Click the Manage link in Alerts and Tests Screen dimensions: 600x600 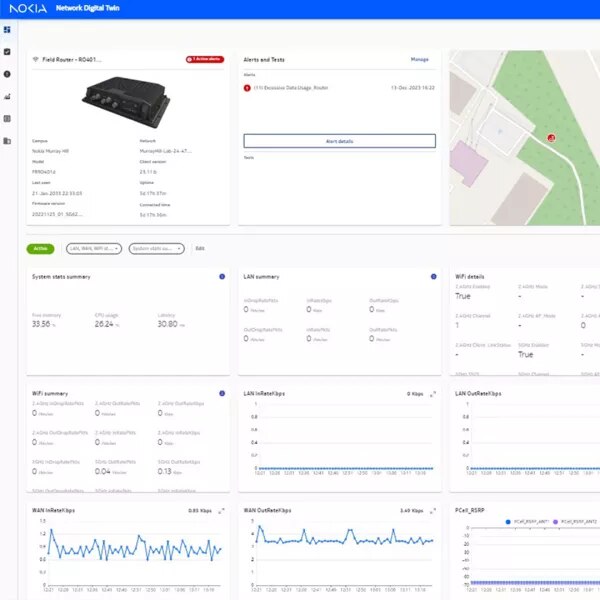pos(419,60)
